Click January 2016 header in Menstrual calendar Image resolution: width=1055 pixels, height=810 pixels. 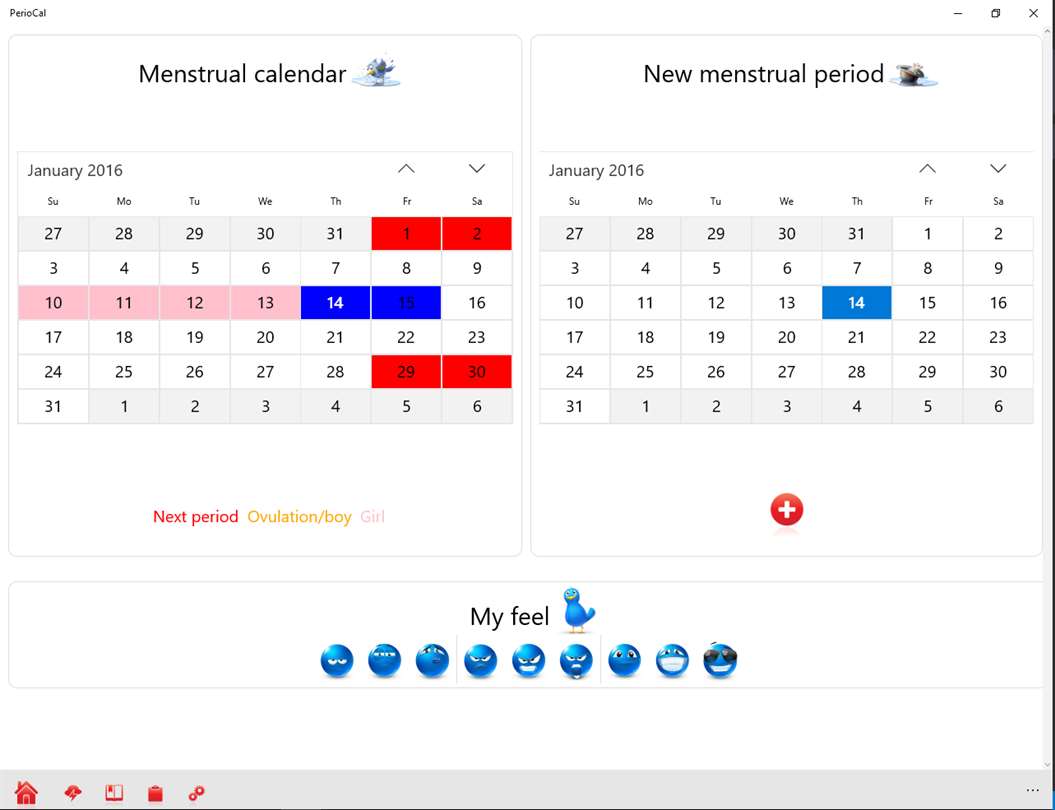(75, 170)
